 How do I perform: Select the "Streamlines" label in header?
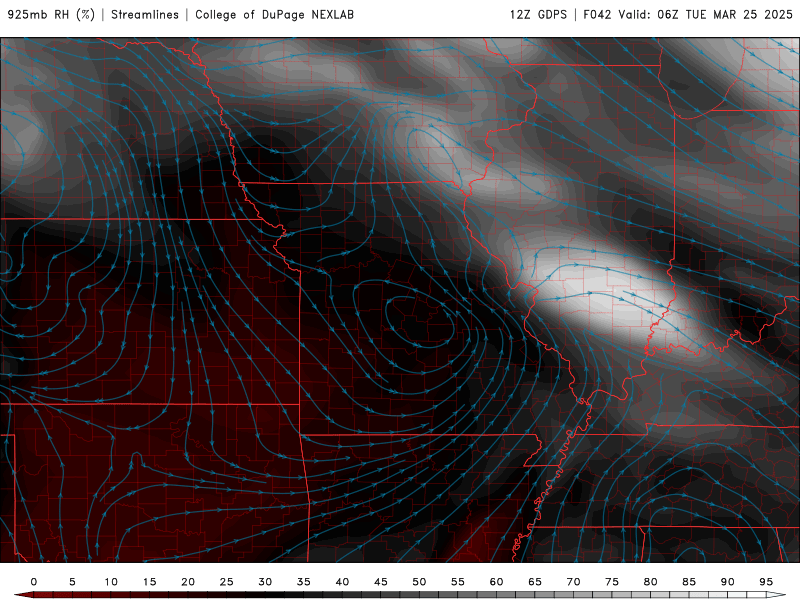click(145, 15)
